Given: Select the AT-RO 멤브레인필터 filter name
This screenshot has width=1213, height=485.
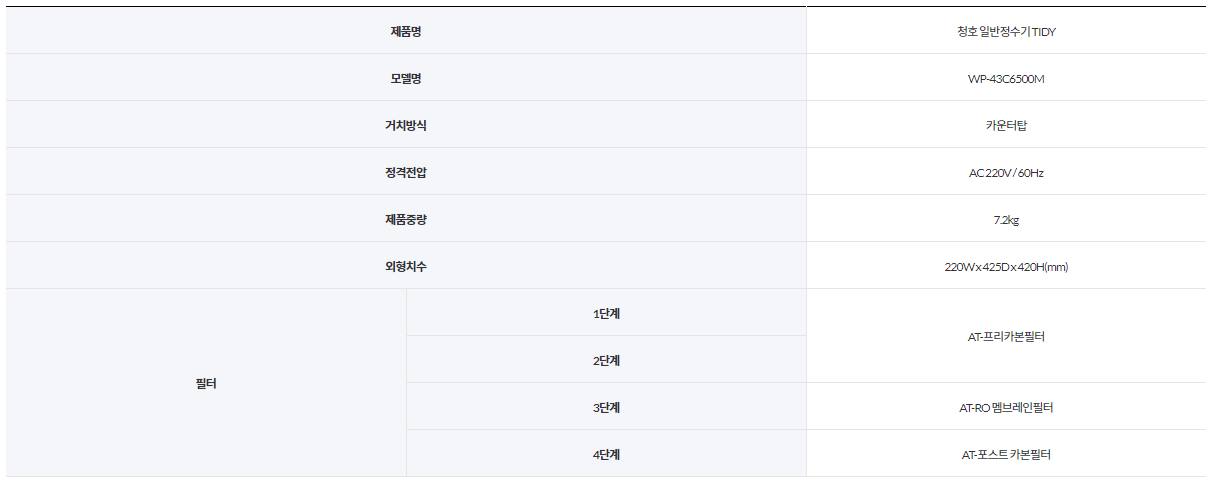Looking at the screenshot, I should pos(1006,408).
